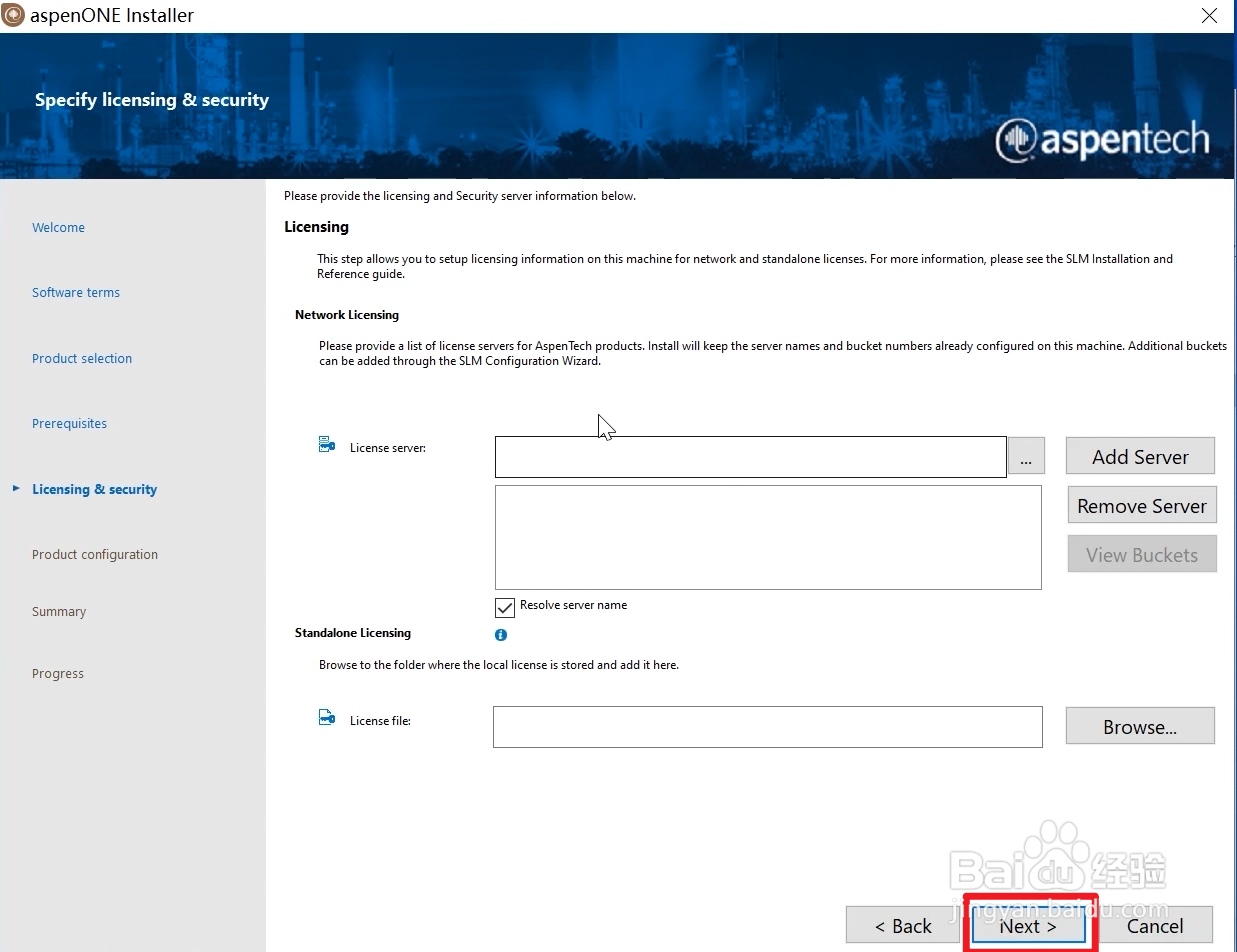This screenshot has width=1237, height=952.
Task: Select the Product configuration step
Action: (x=95, y=555)
